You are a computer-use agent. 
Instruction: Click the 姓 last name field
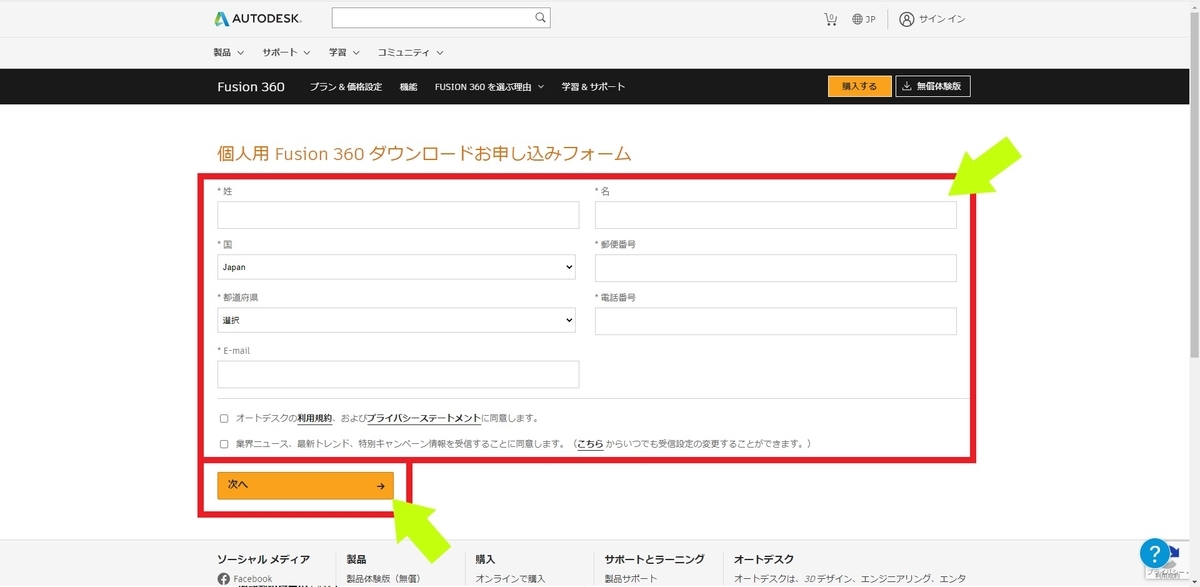(397, 214)
